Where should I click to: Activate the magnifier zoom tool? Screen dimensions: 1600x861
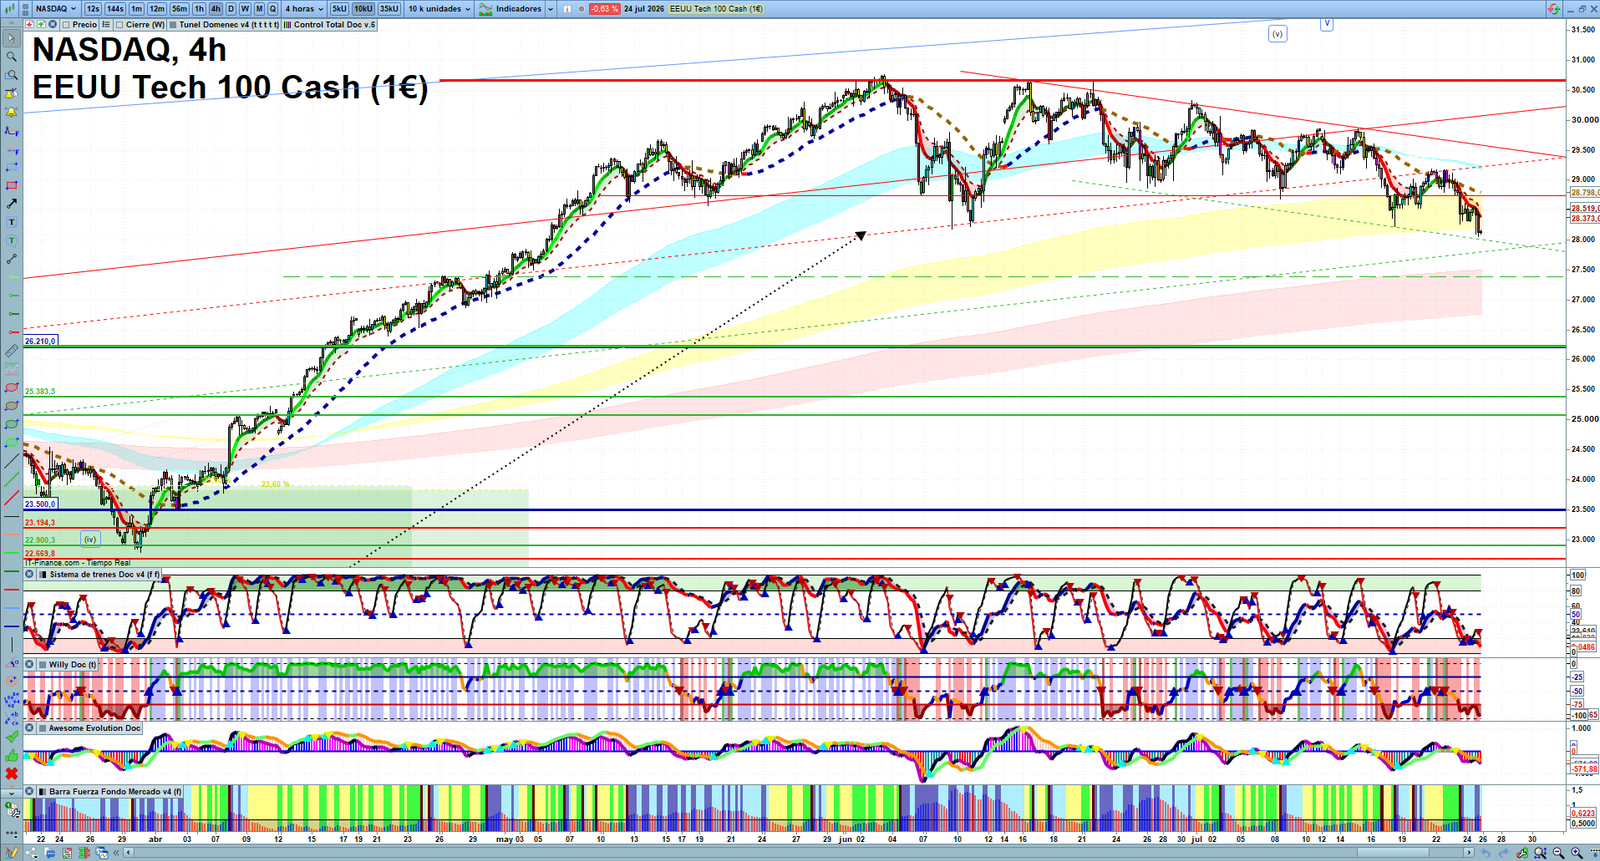[12, 56]
